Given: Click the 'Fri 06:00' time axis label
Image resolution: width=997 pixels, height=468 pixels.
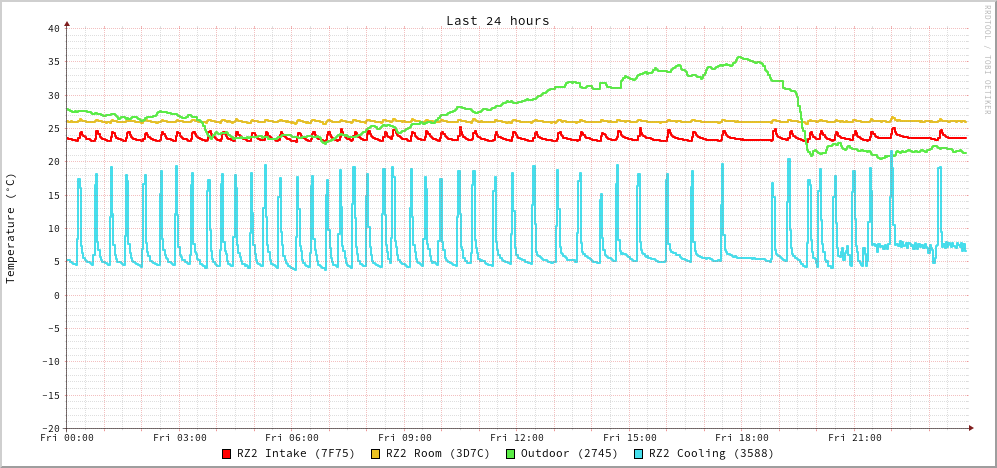Looking at the screenshot, I should pyautogui.click(x=292, y=437).
